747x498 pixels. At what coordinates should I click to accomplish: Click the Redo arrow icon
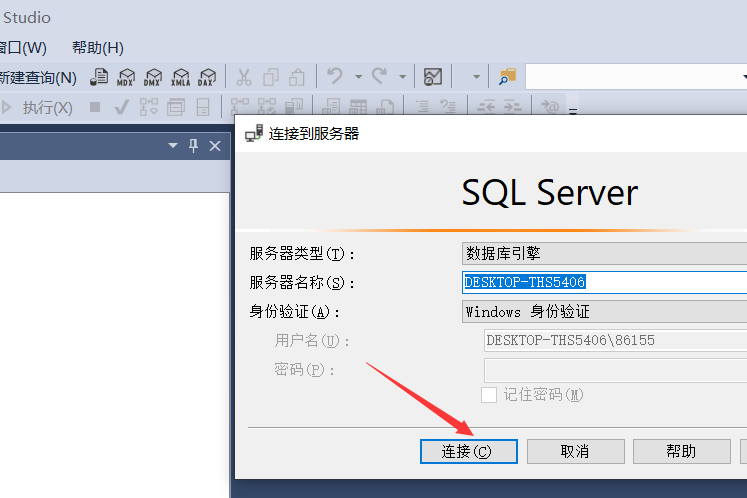(379, 76)
